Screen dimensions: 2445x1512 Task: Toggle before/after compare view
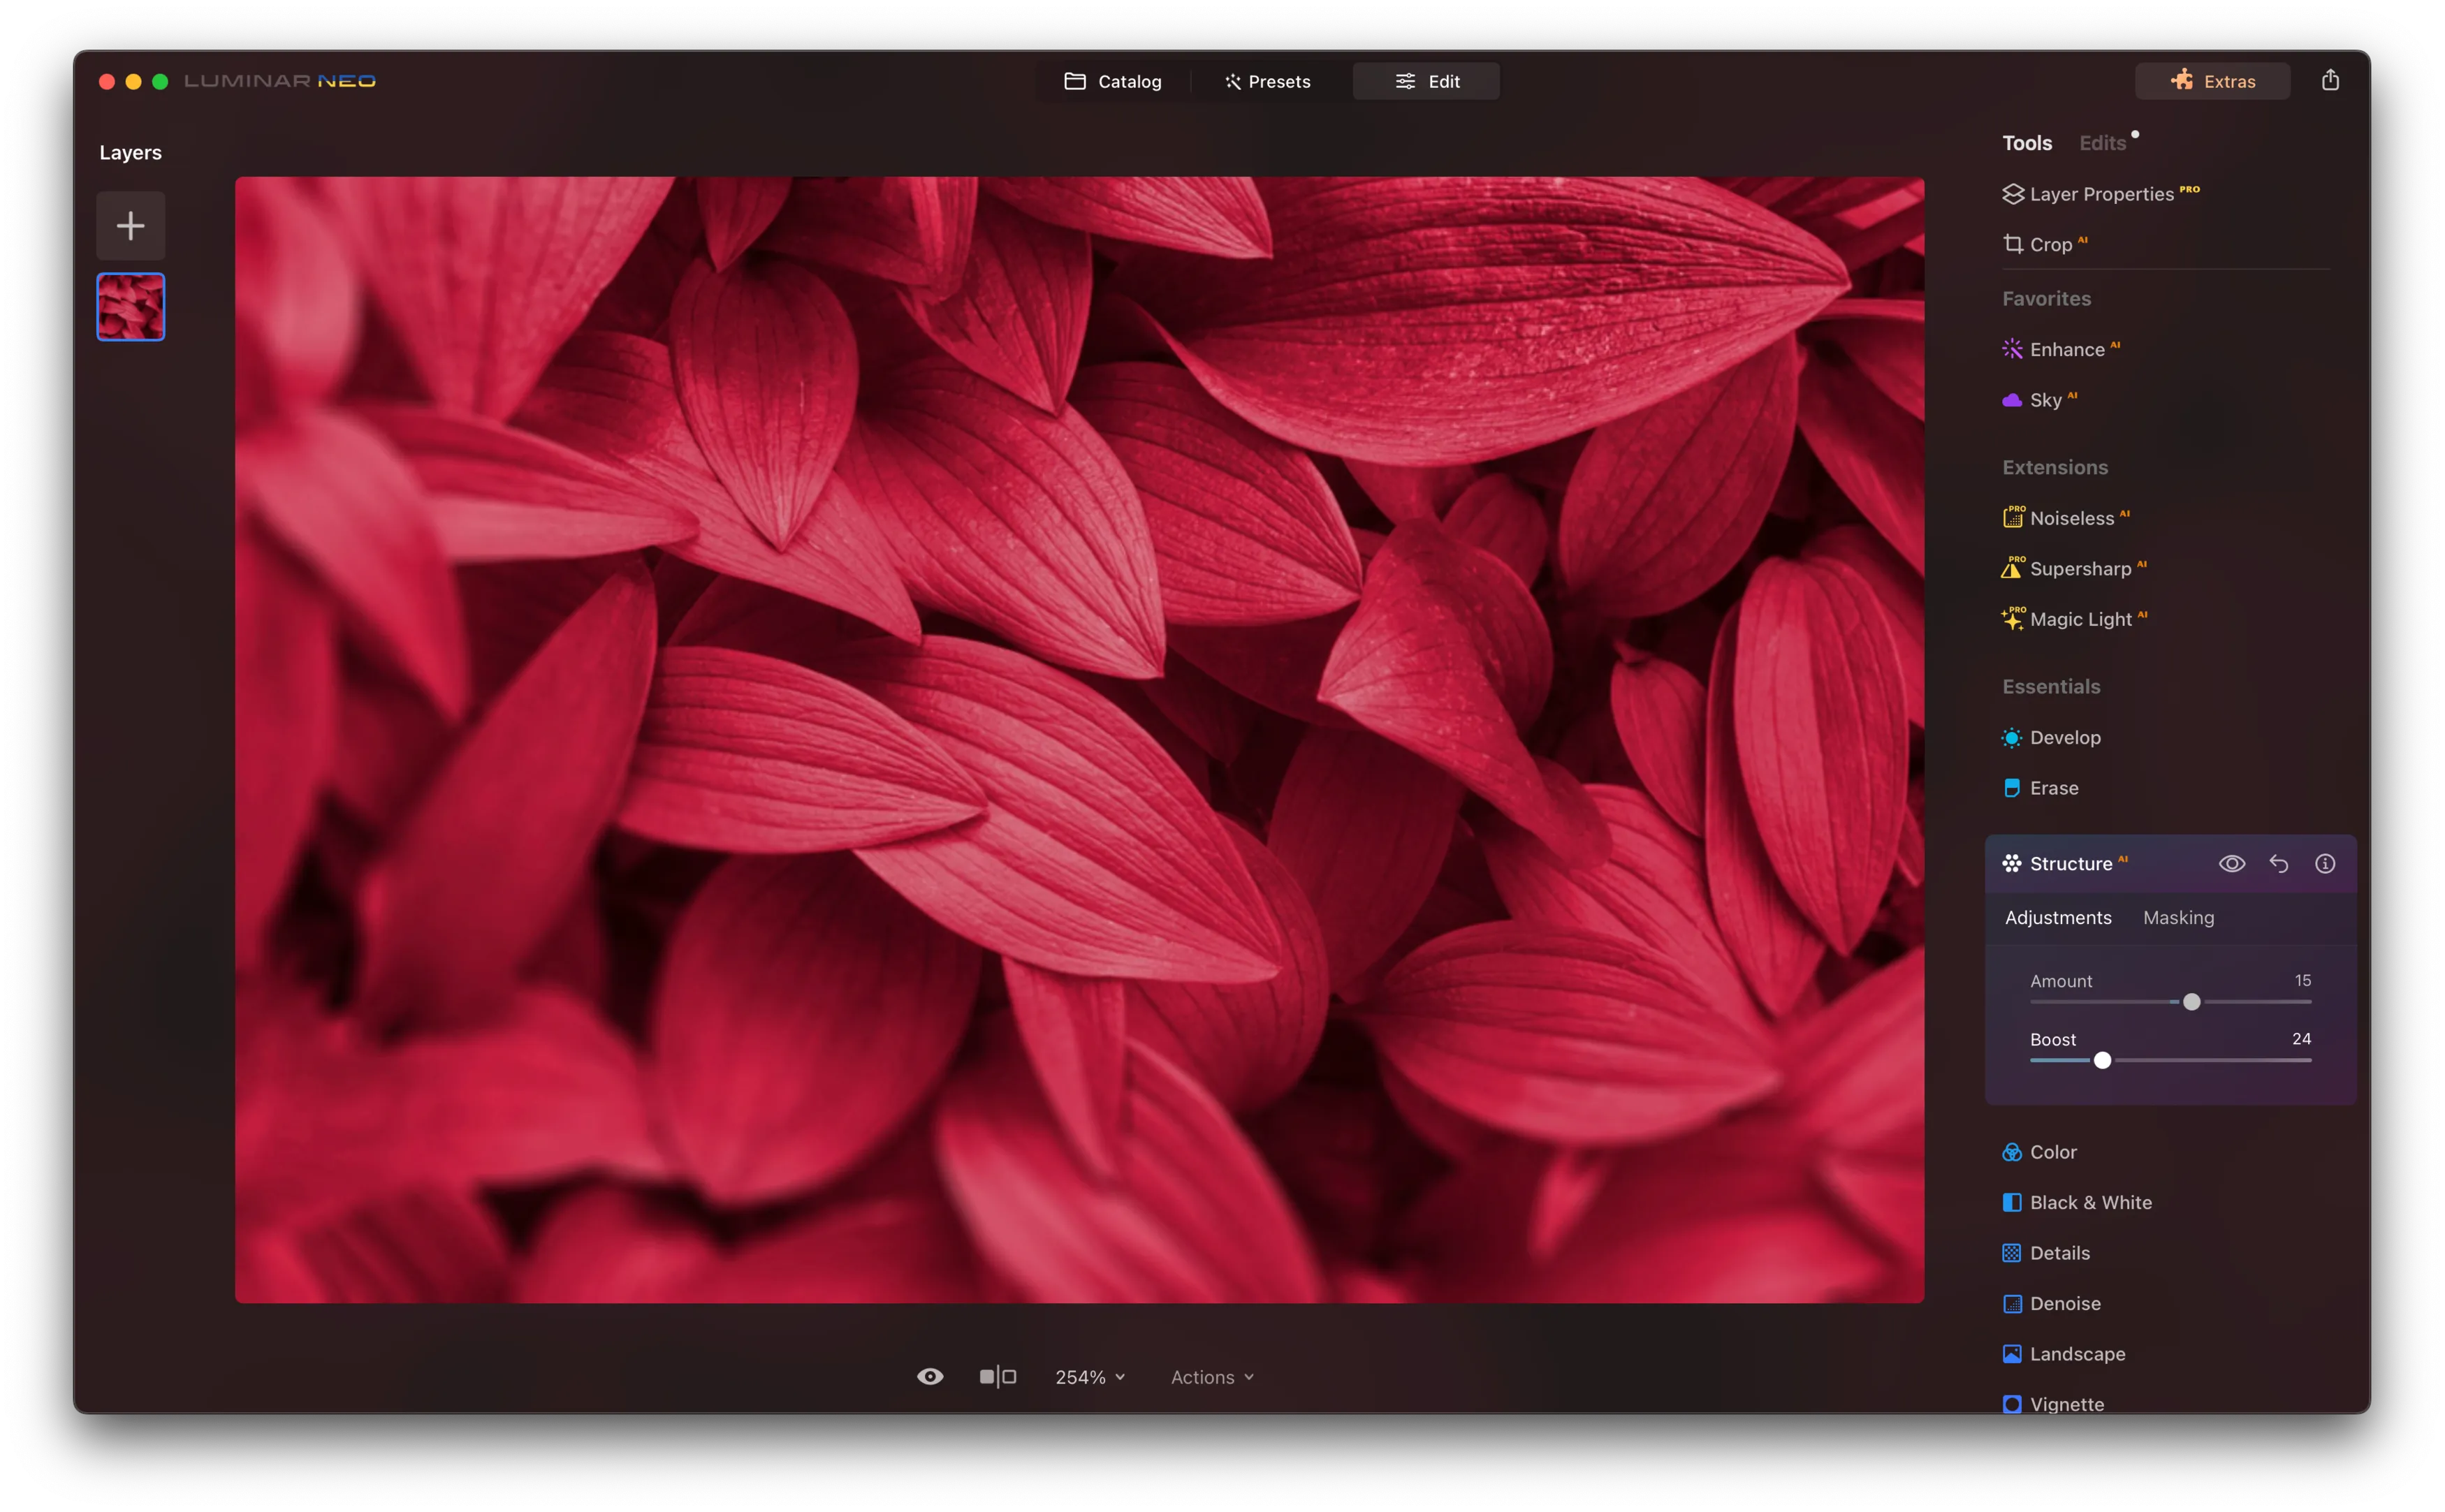click(x=997, y=1377)
